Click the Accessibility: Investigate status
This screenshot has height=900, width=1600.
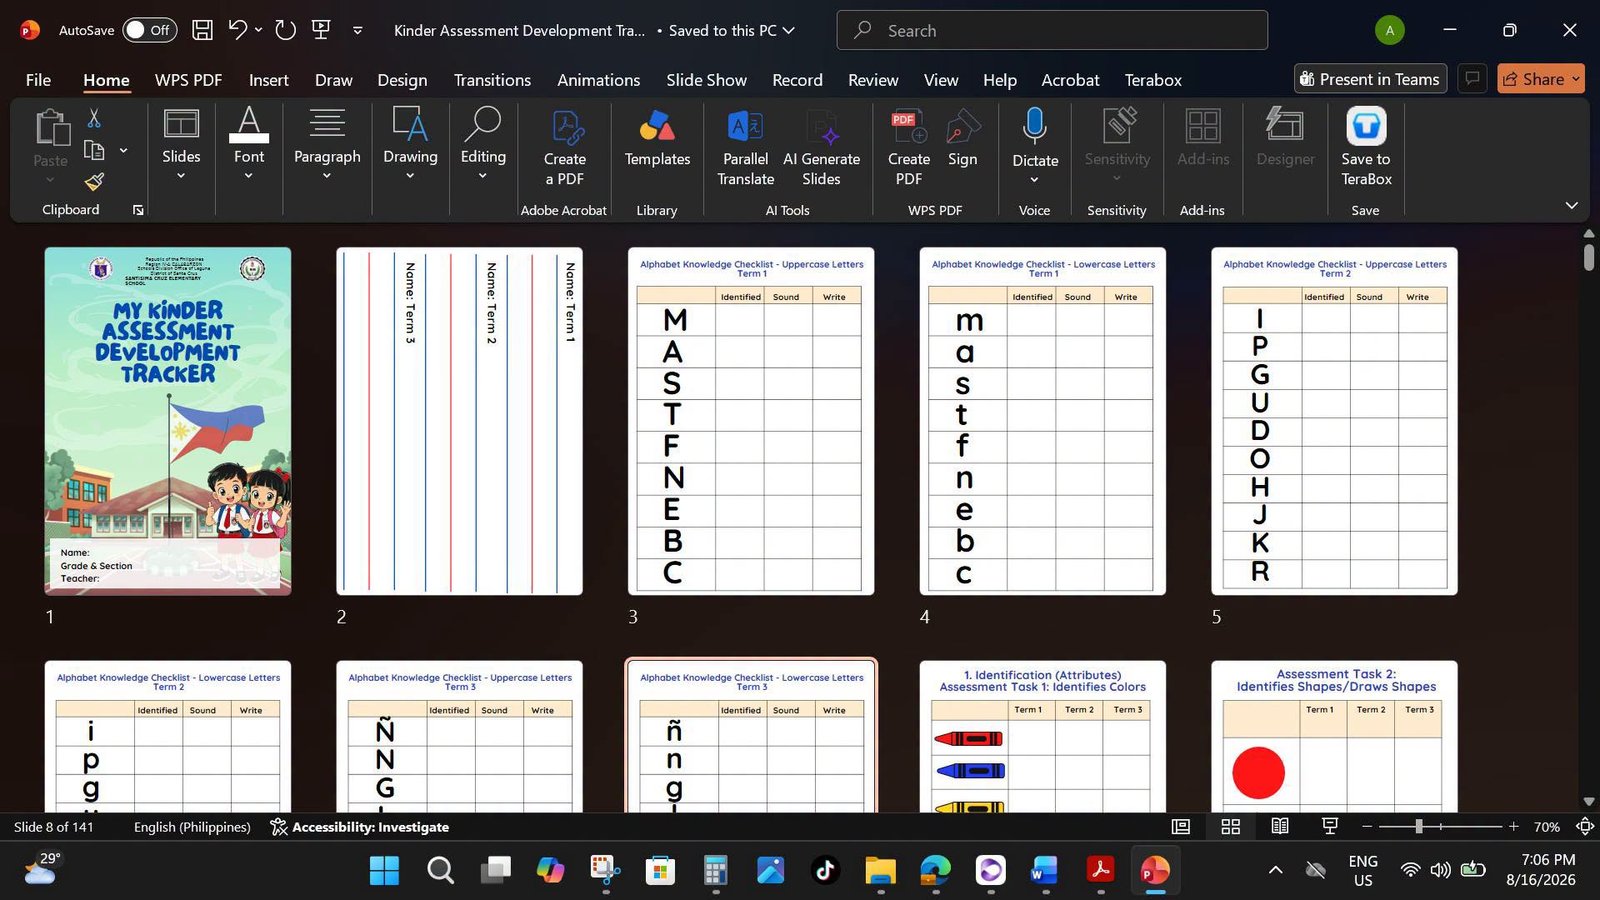click(360, 827)
